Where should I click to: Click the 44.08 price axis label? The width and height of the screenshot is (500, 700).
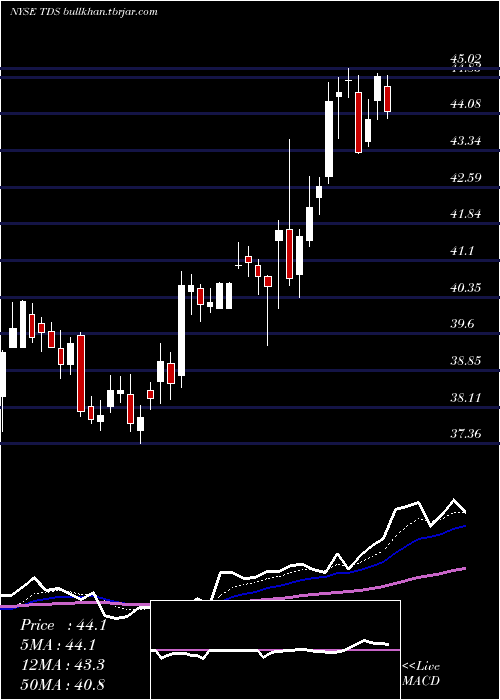point(466,104)
